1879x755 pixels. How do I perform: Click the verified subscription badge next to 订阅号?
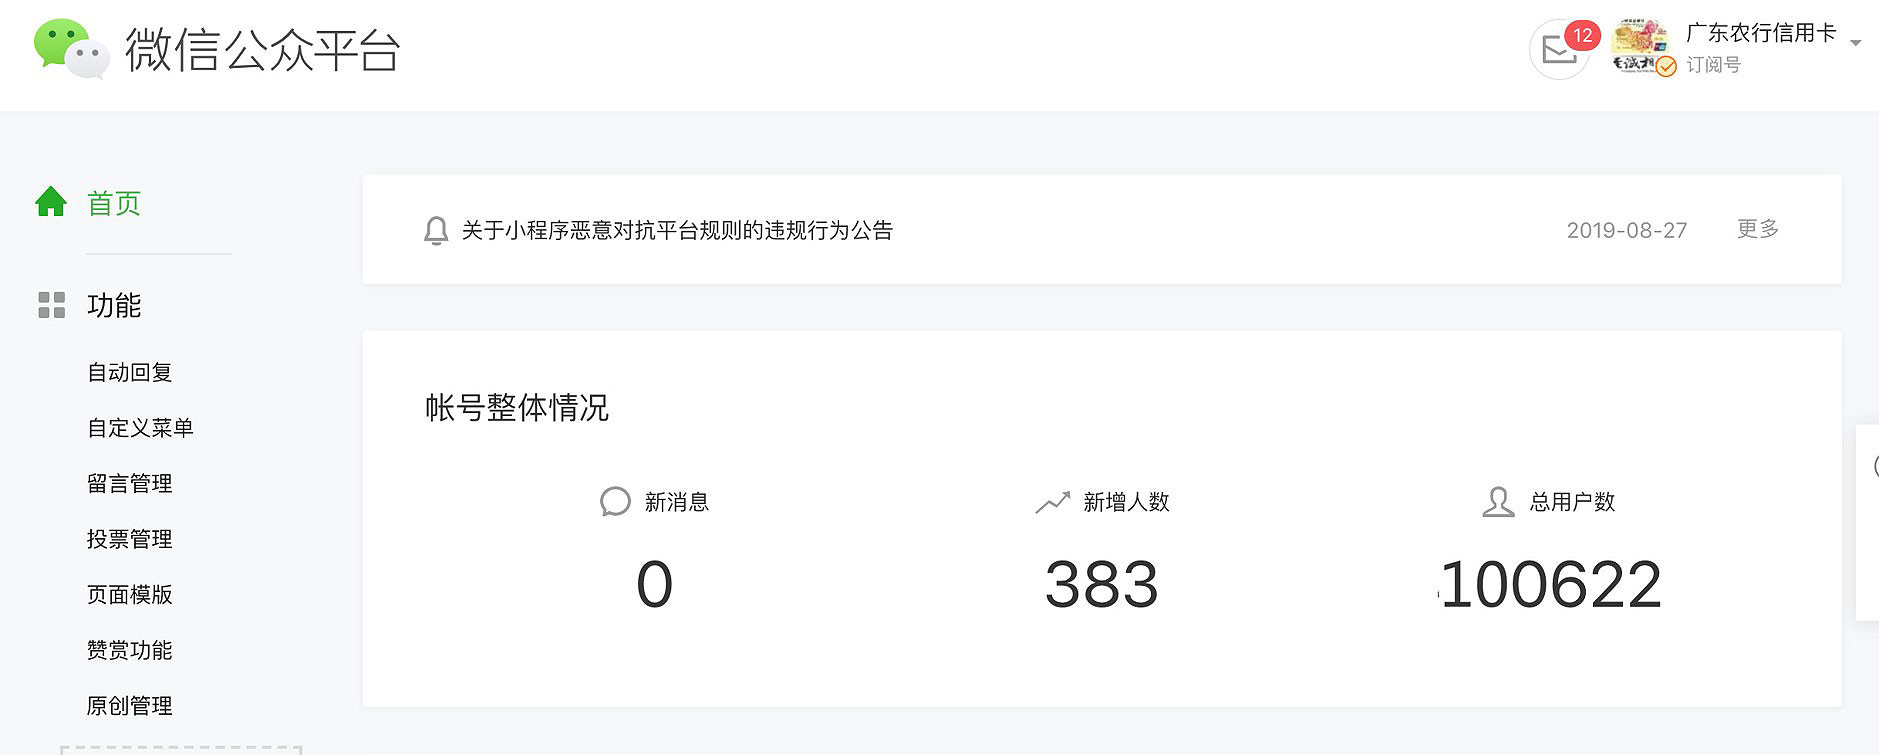[x=1665, y=66]
